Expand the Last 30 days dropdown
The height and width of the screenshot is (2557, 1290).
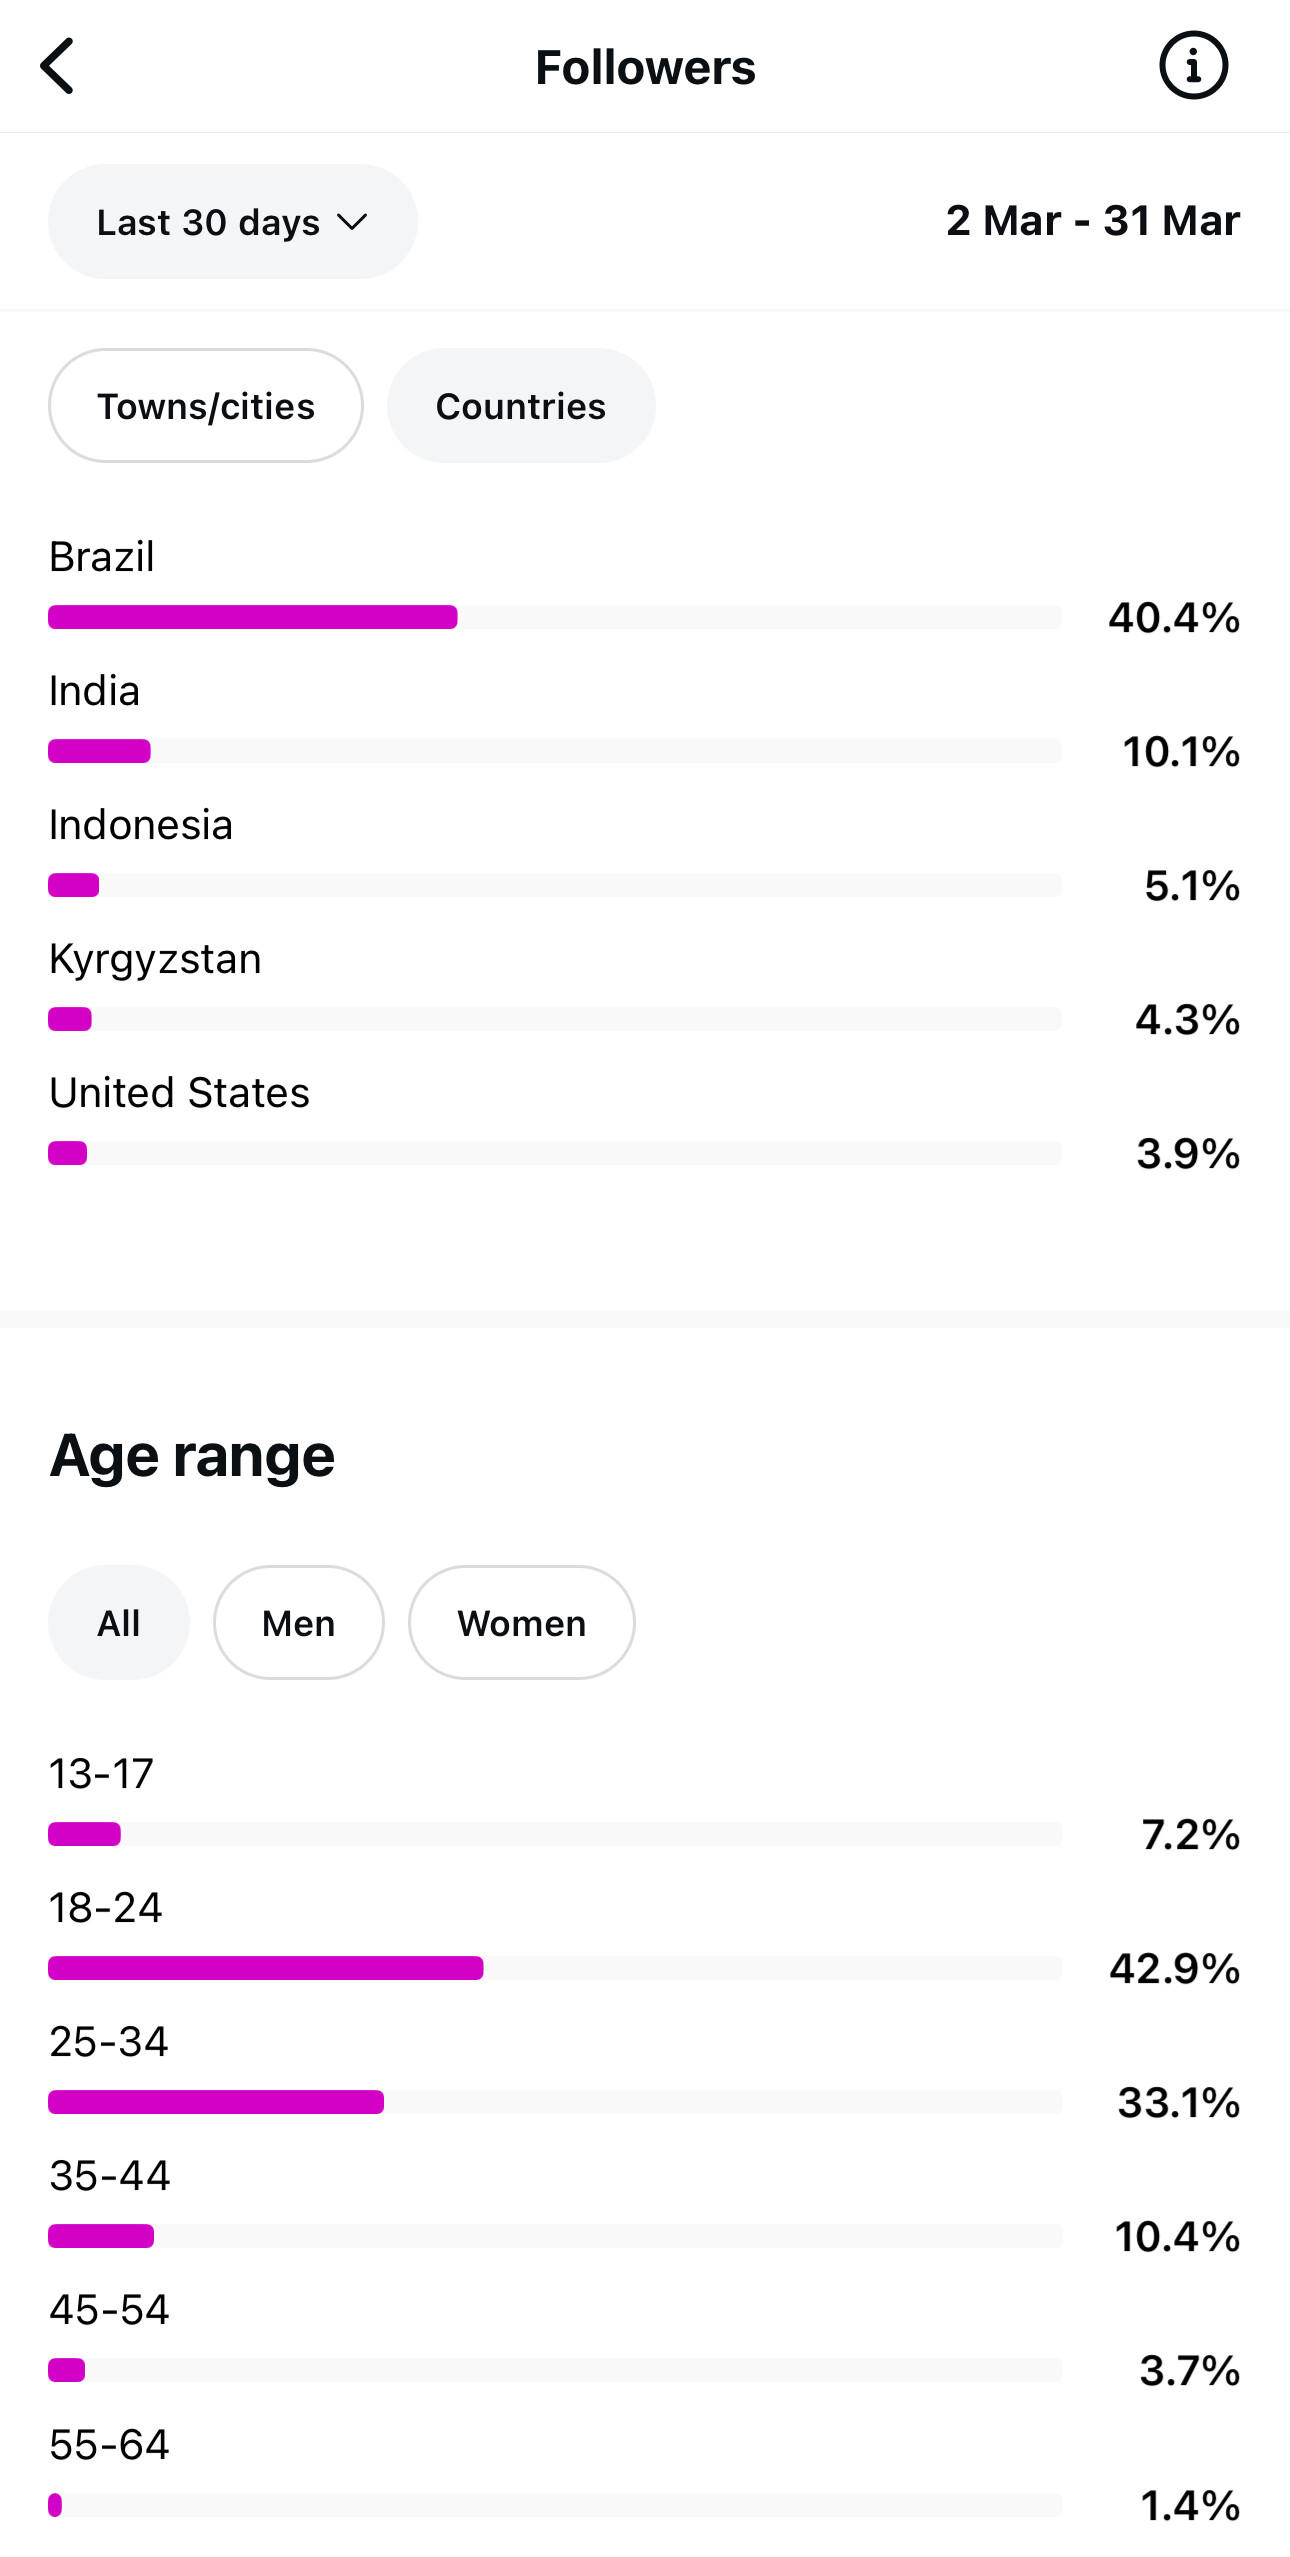click(232, 222)
